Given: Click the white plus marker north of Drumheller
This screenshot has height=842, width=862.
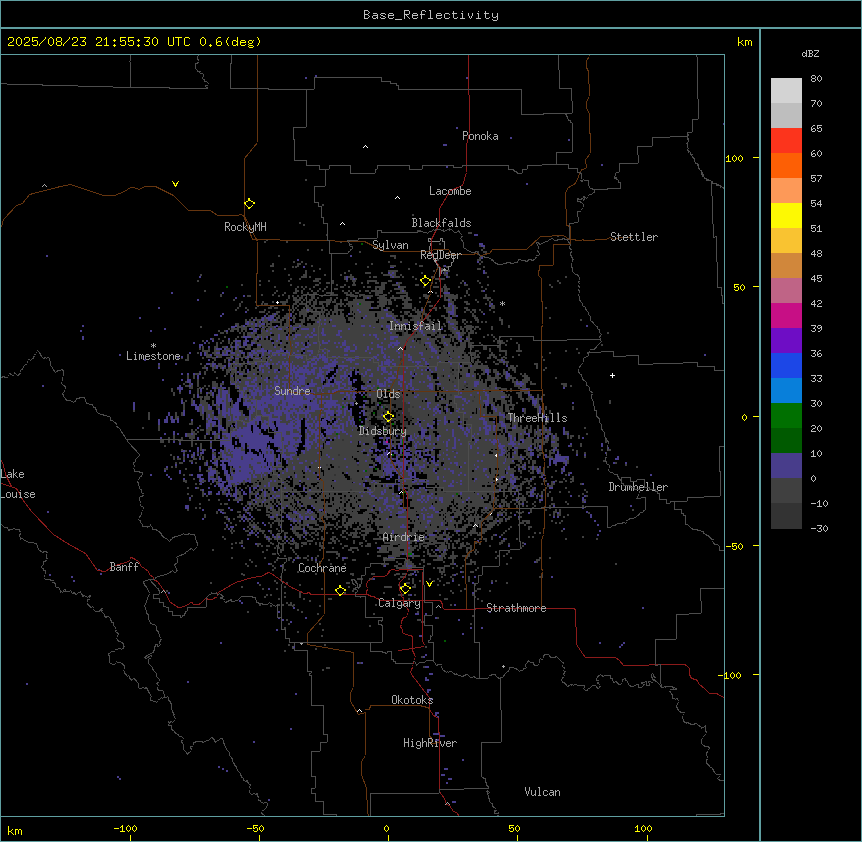Looking at the screenshot, I should [x=612, y=375].
